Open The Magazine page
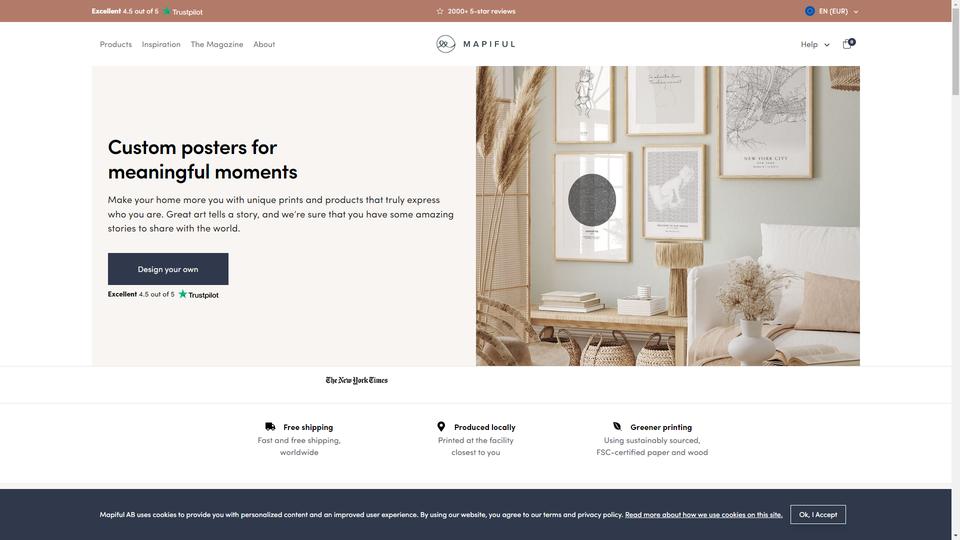The width and height of the screenshot is (960, 540). pos(217,44)
